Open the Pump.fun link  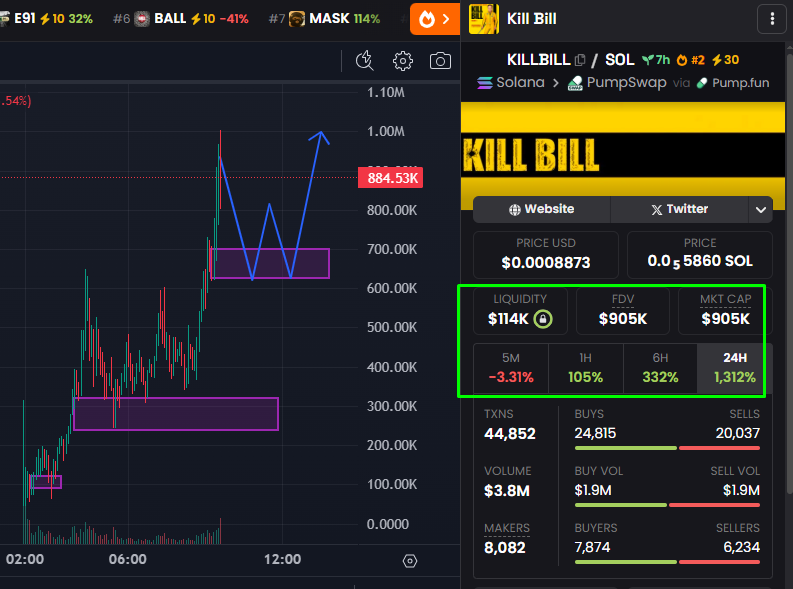point(733,83)
